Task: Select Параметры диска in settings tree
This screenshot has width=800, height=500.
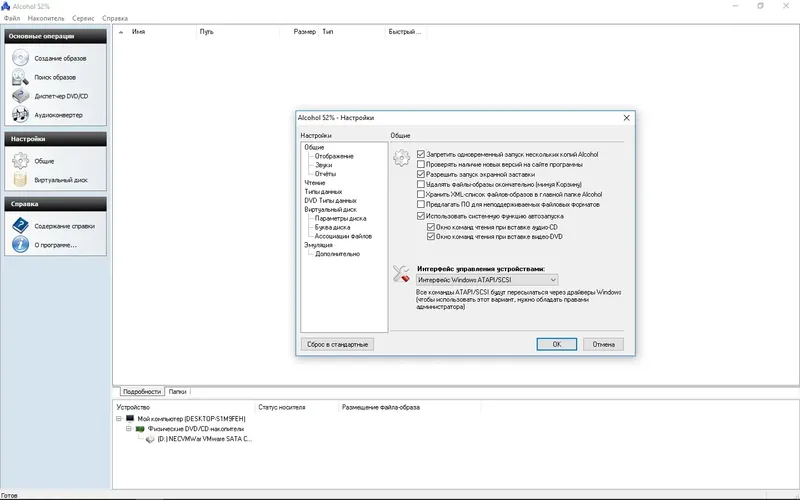Action: click(340, 218)
